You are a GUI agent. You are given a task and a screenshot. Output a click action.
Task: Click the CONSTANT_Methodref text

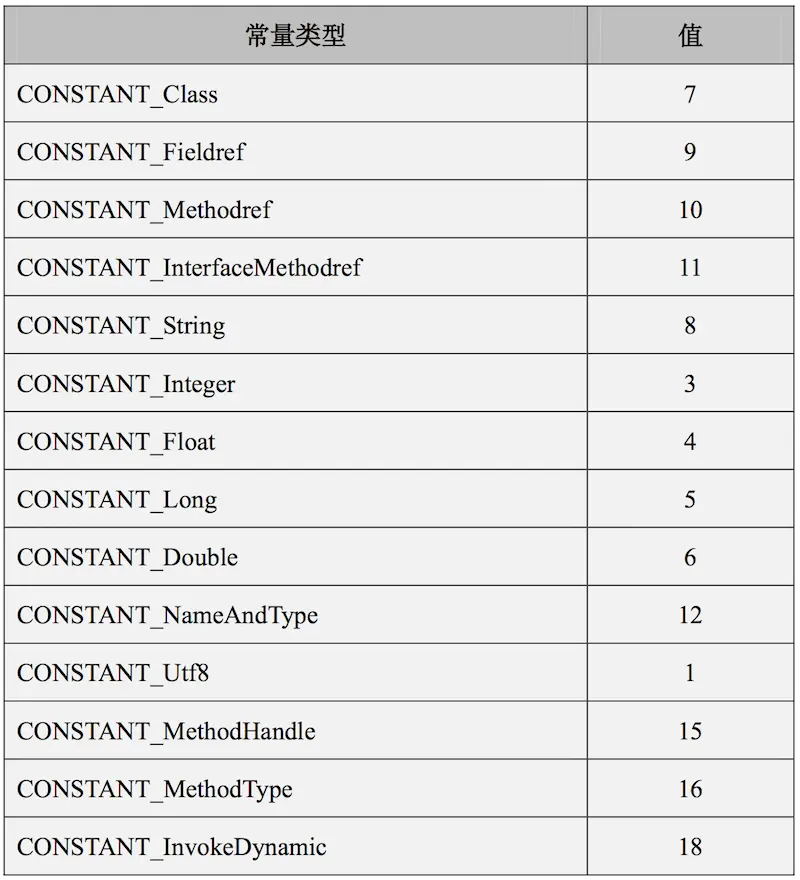tap(144, 210)
